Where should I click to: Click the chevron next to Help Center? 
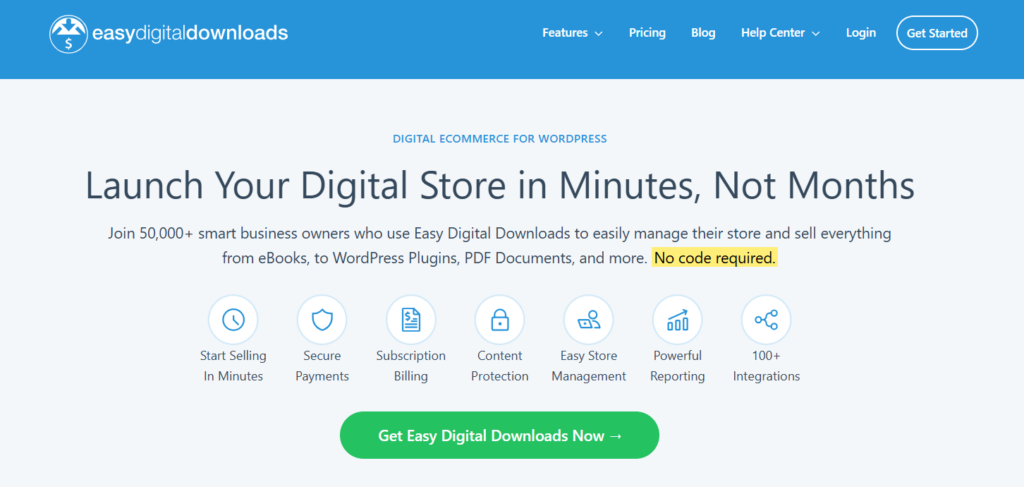click(816, 34)
